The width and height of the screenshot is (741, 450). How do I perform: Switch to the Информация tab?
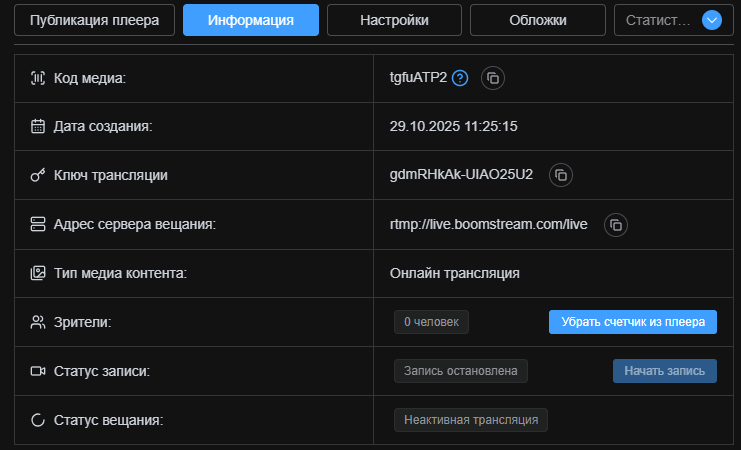point(251,20)
